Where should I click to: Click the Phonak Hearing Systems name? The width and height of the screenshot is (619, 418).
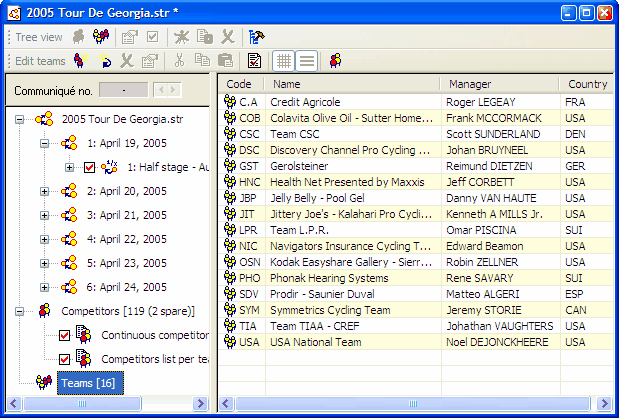pyautogui.click(x=329, y=278)
